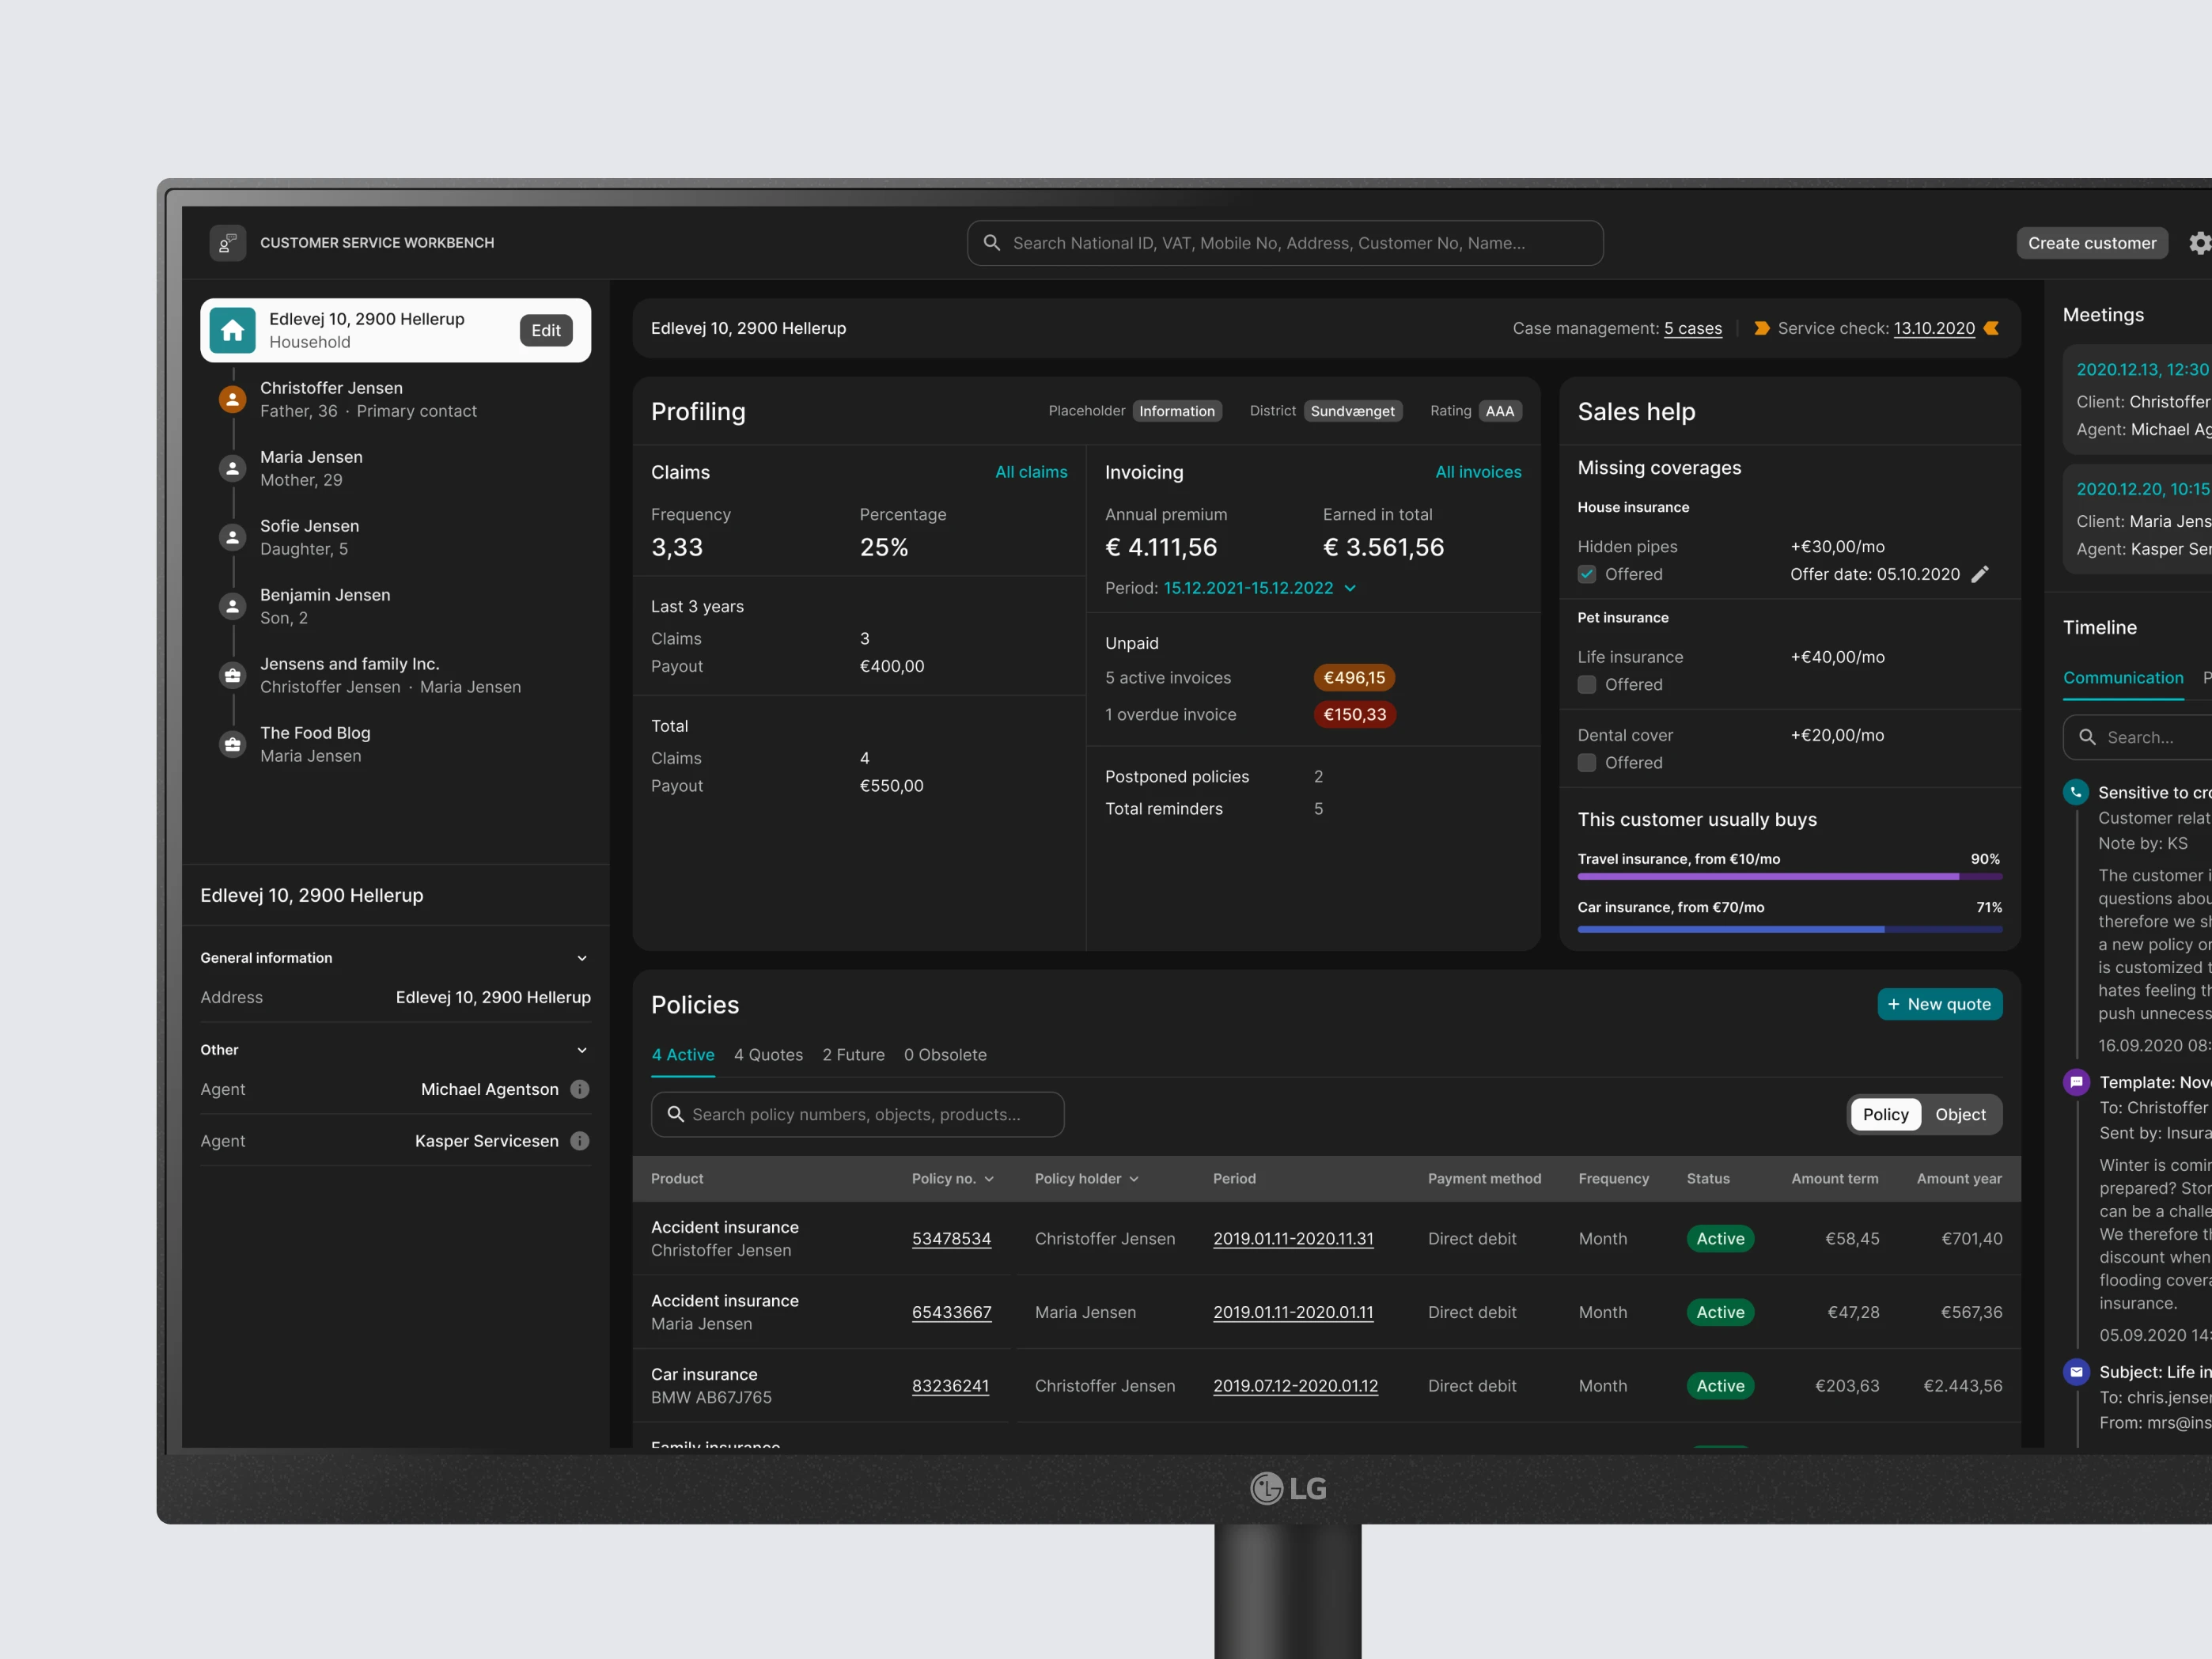
Task: Switch to the 4 Quotes tab
Action: (768, 1054)
